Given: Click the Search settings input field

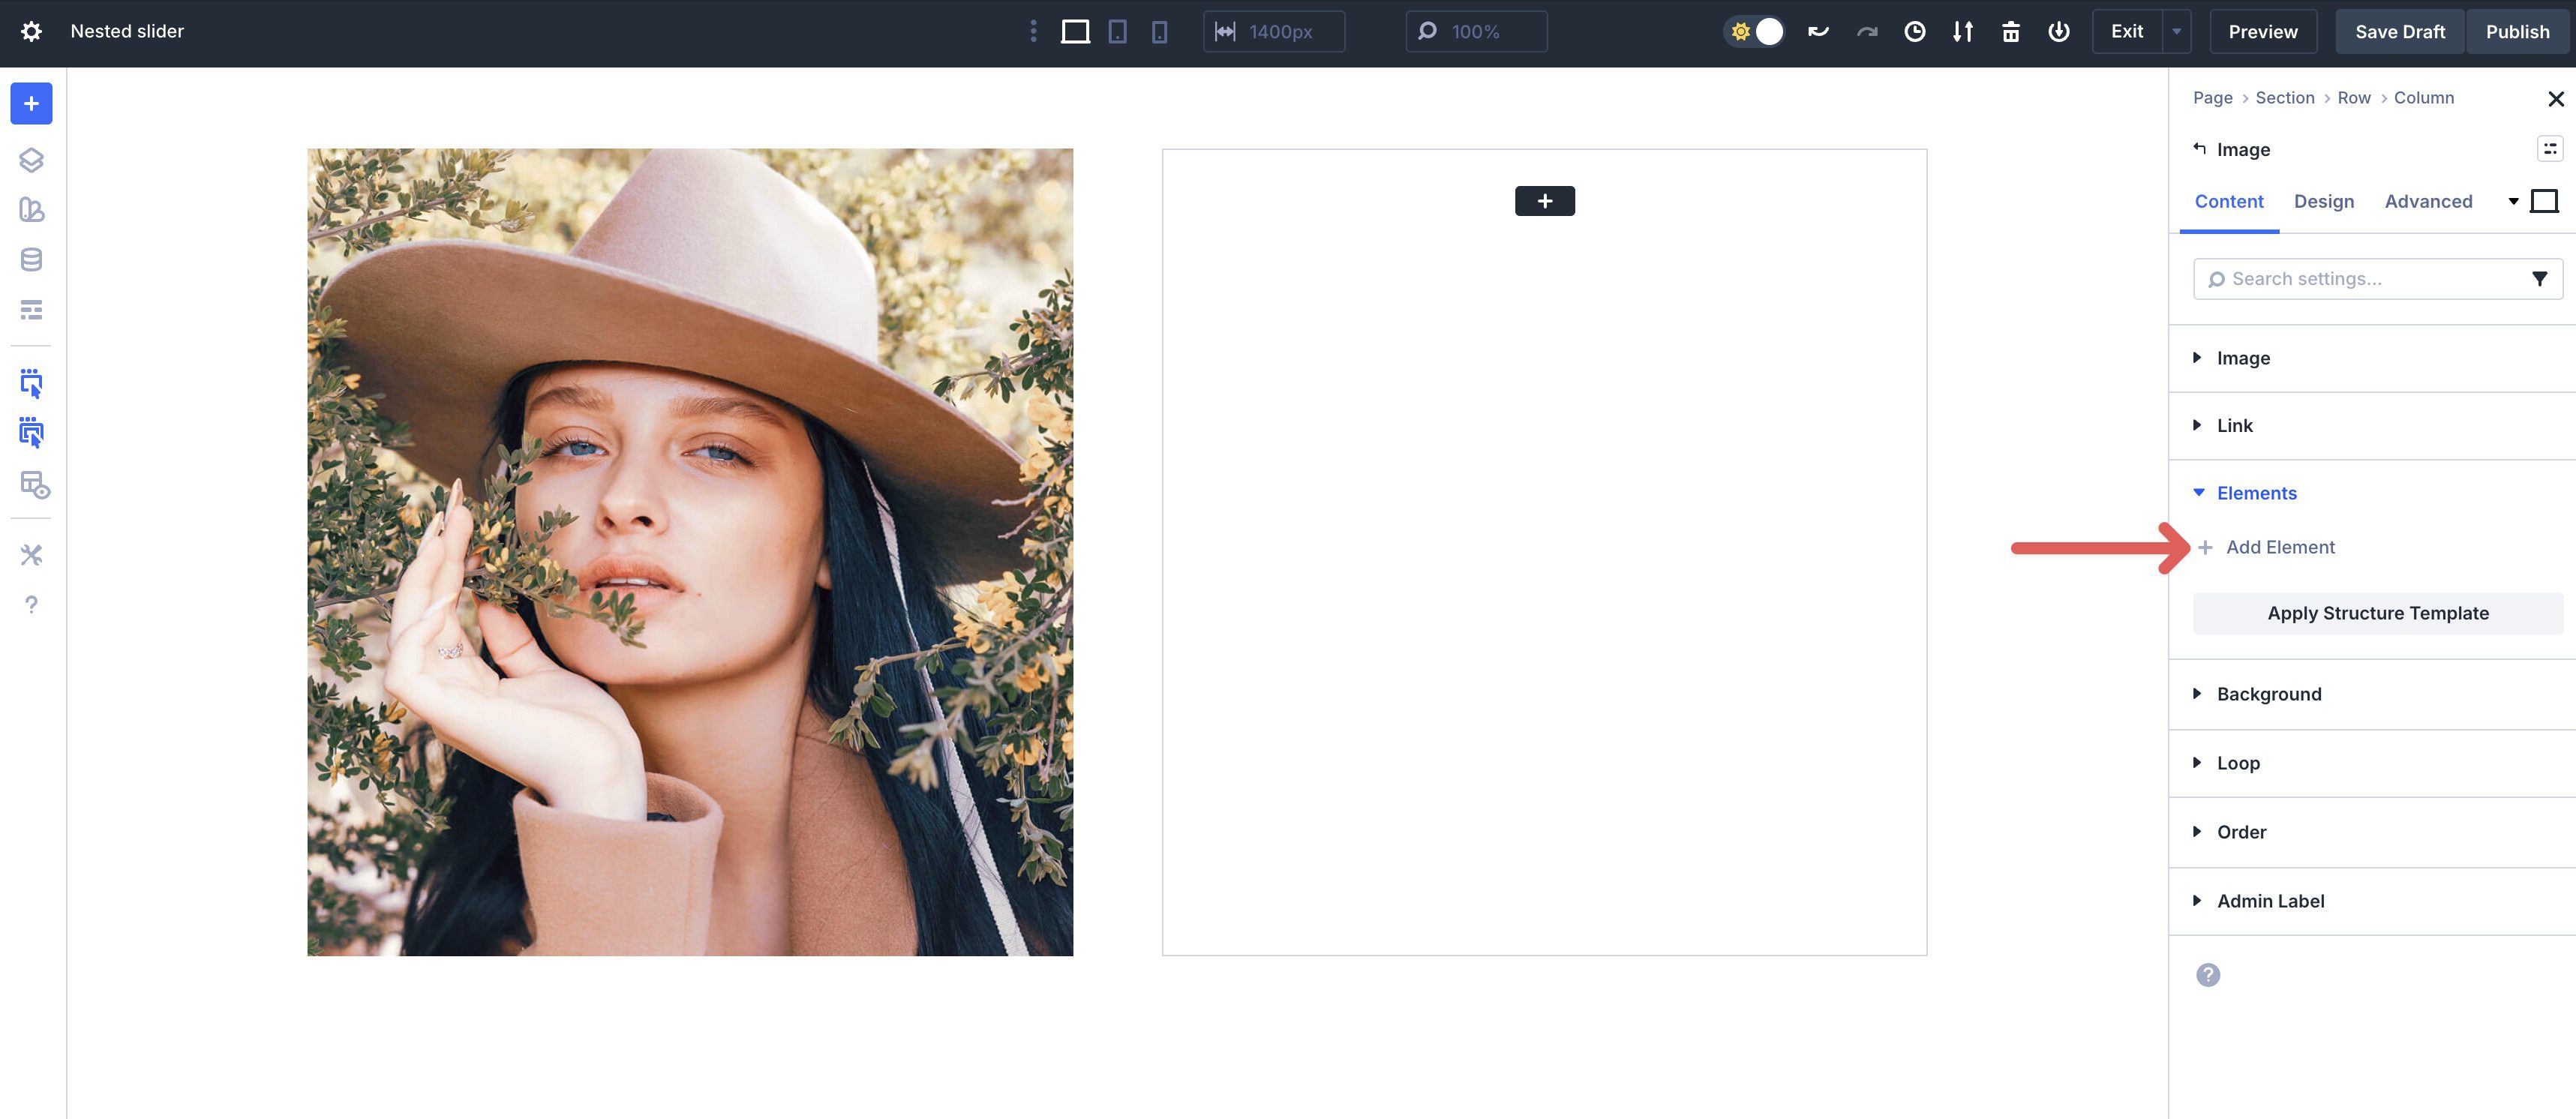Looking at the screenshot, I should (x=2360, y=279).
